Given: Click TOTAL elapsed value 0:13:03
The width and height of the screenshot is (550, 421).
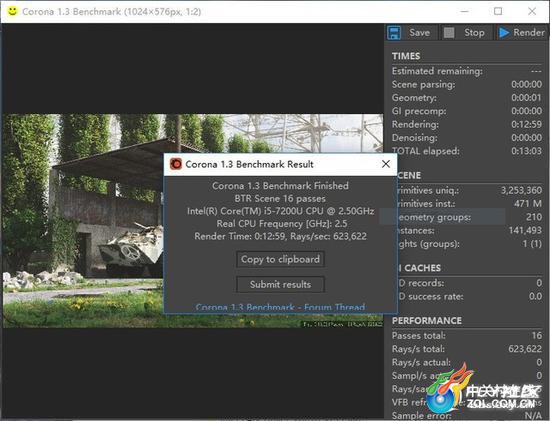Looking at the screenshot, I should coord(526,151).
